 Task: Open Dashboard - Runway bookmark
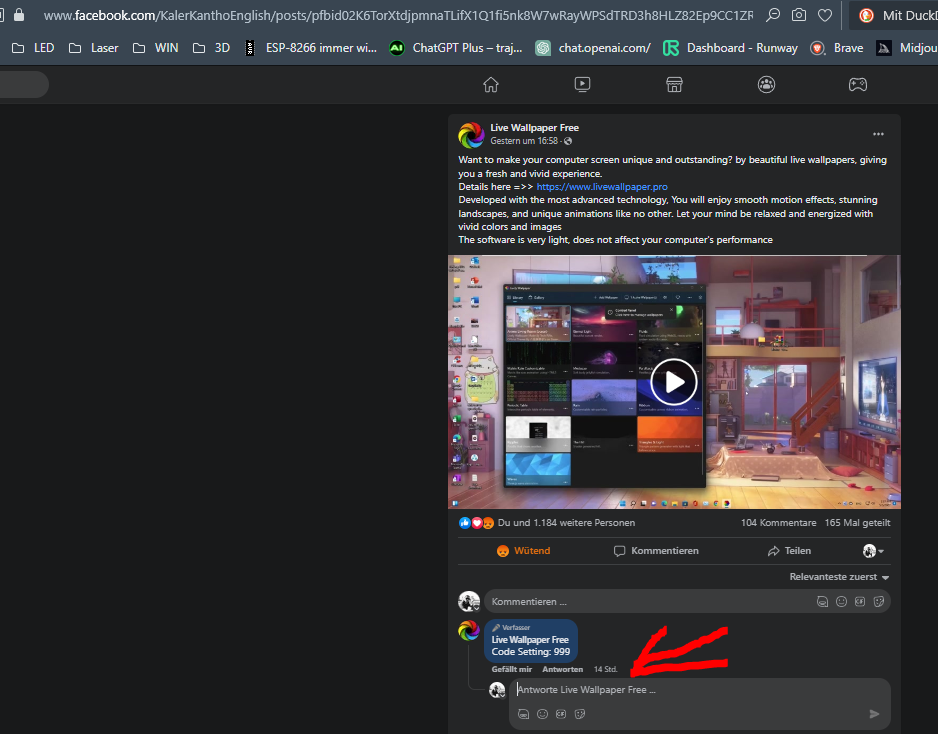(730, 48)
